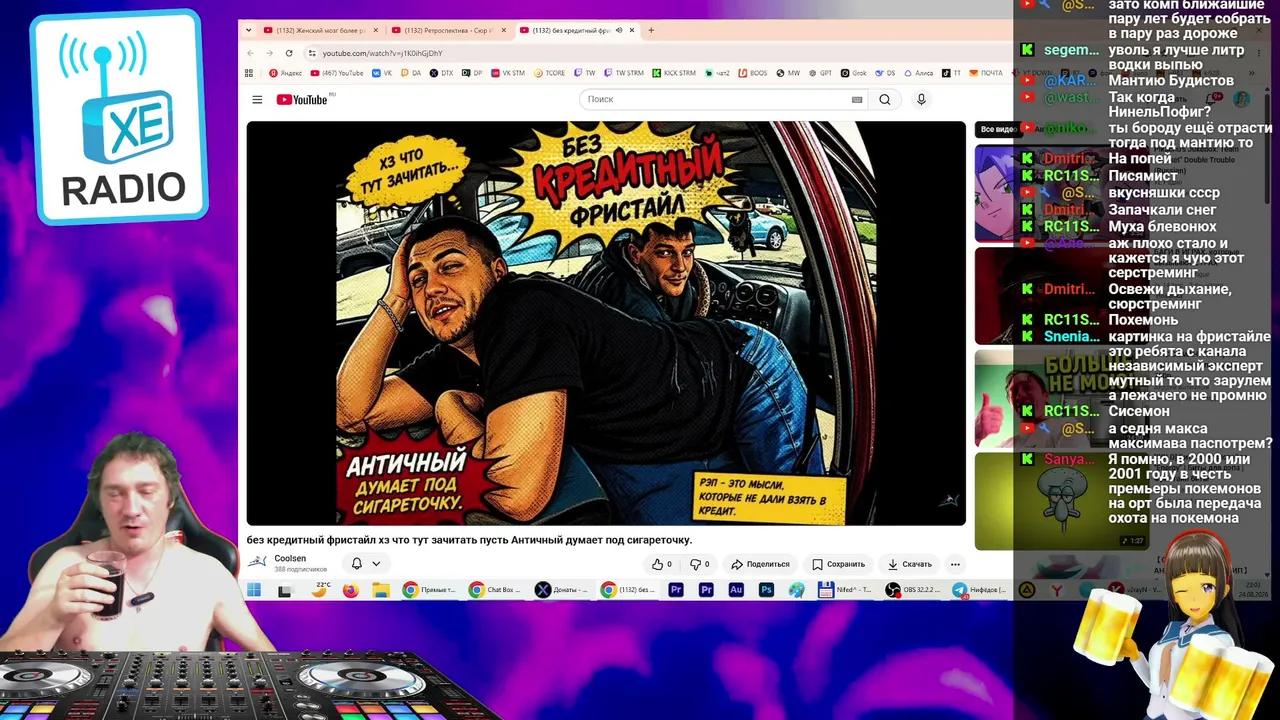Click the Поделиться share button
The width and height of the screenshot is (1280, 720).
click(x=760, y=564)
